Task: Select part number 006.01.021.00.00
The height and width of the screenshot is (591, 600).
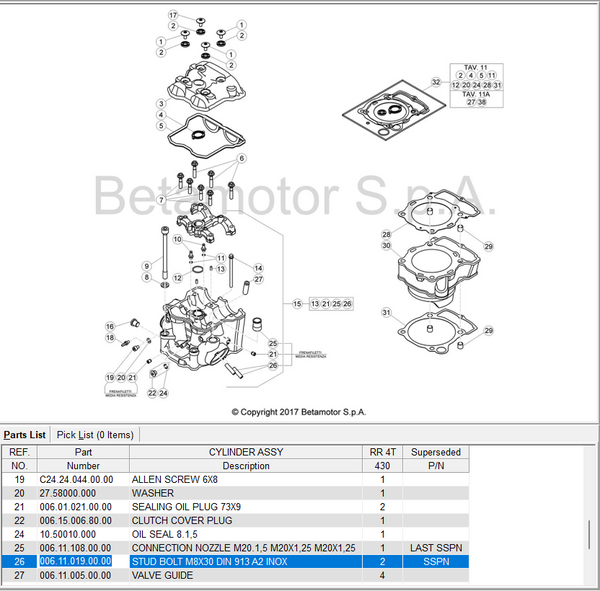Action: point(75,507)
